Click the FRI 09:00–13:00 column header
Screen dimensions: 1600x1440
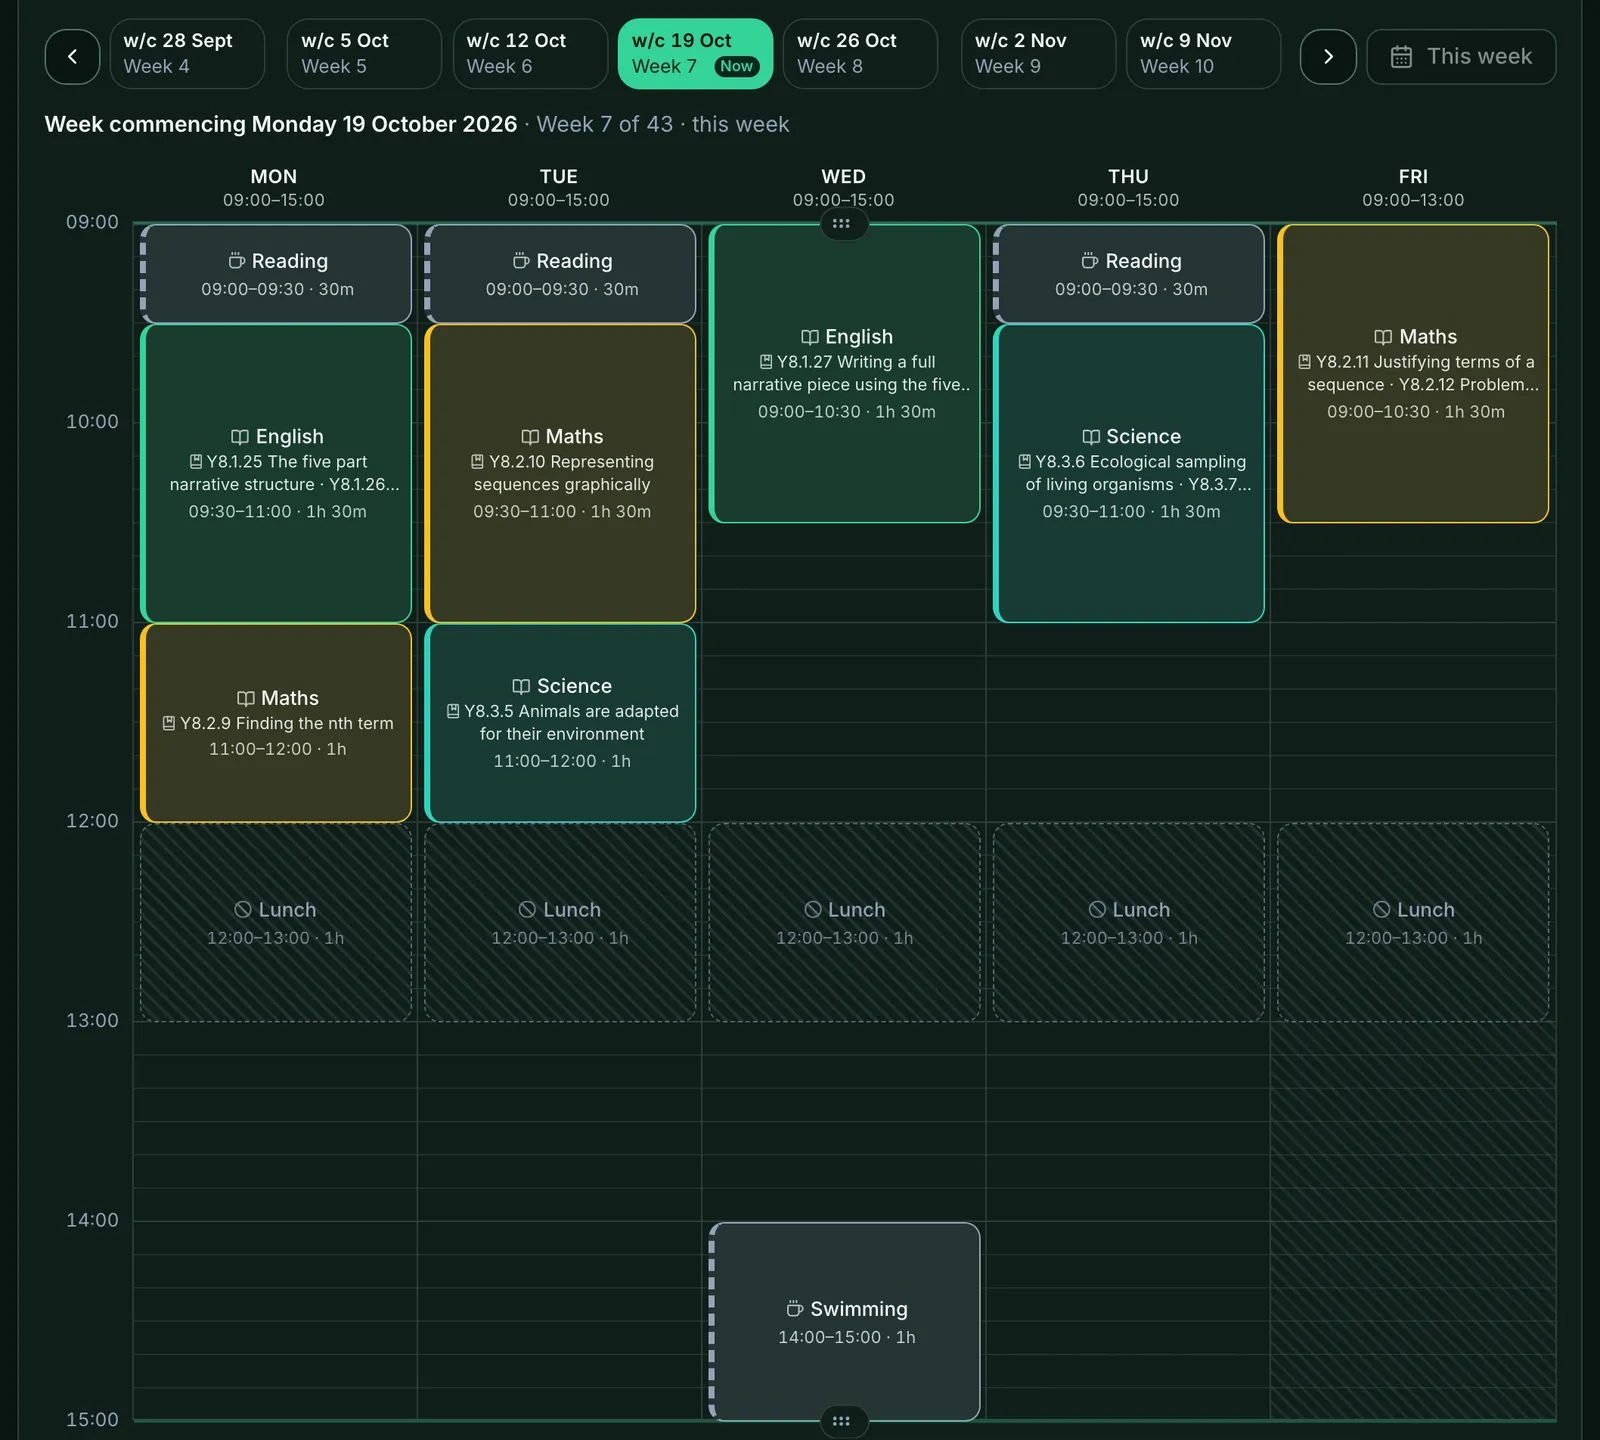click(x=1413, y=188)
